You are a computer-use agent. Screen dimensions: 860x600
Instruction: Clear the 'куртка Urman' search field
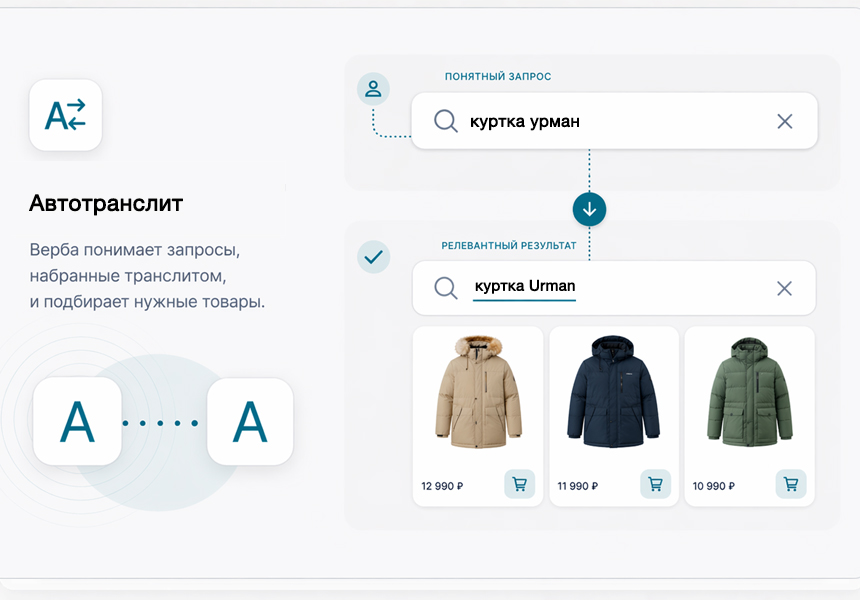(x=784, y=288)
